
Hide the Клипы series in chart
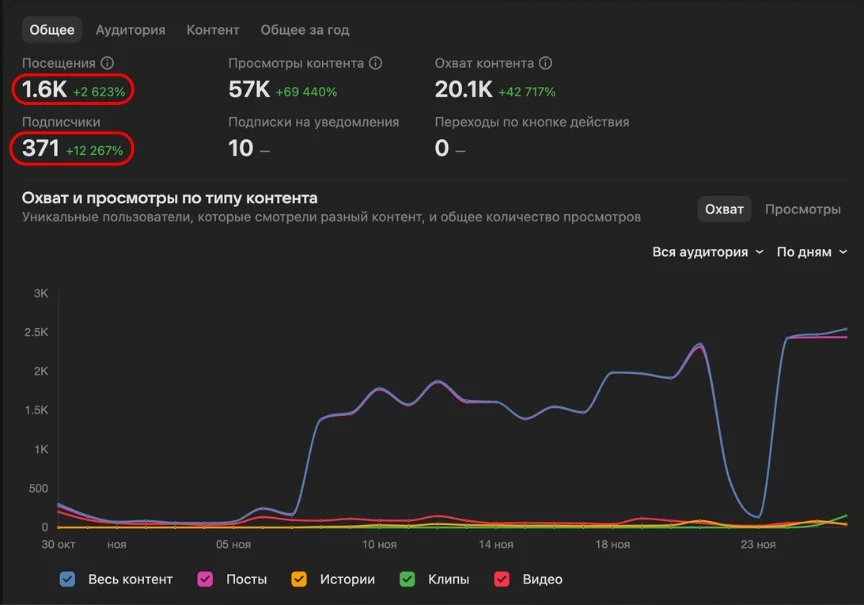(407, 579)
